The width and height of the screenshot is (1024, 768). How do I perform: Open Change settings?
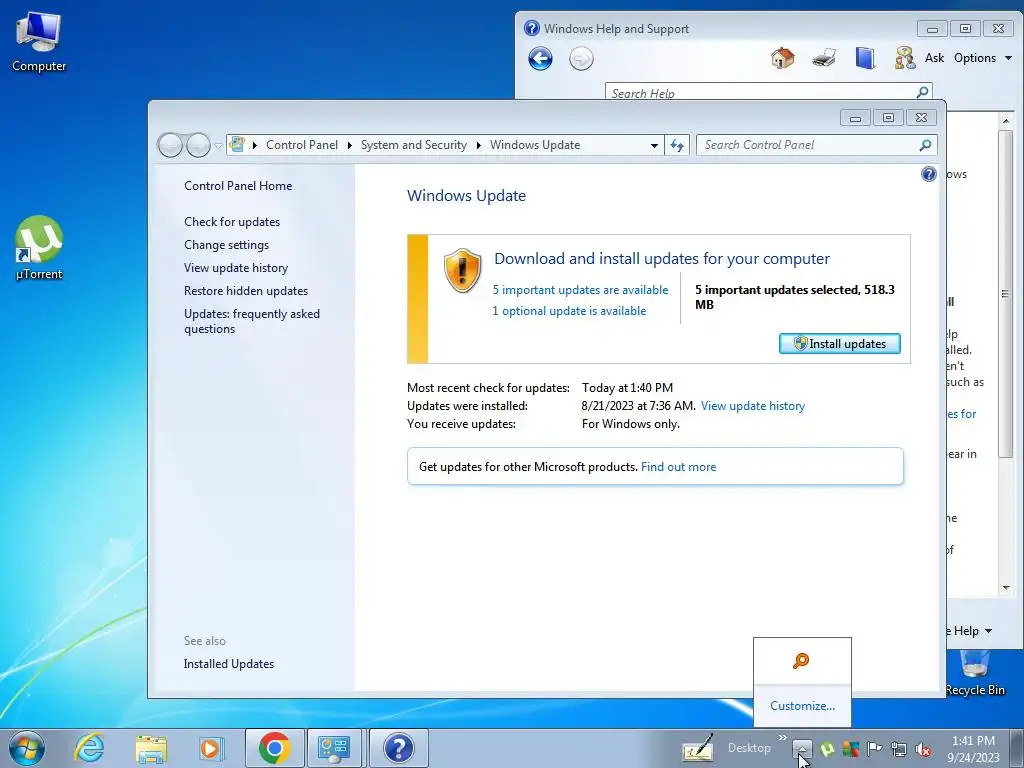point(226,245)
